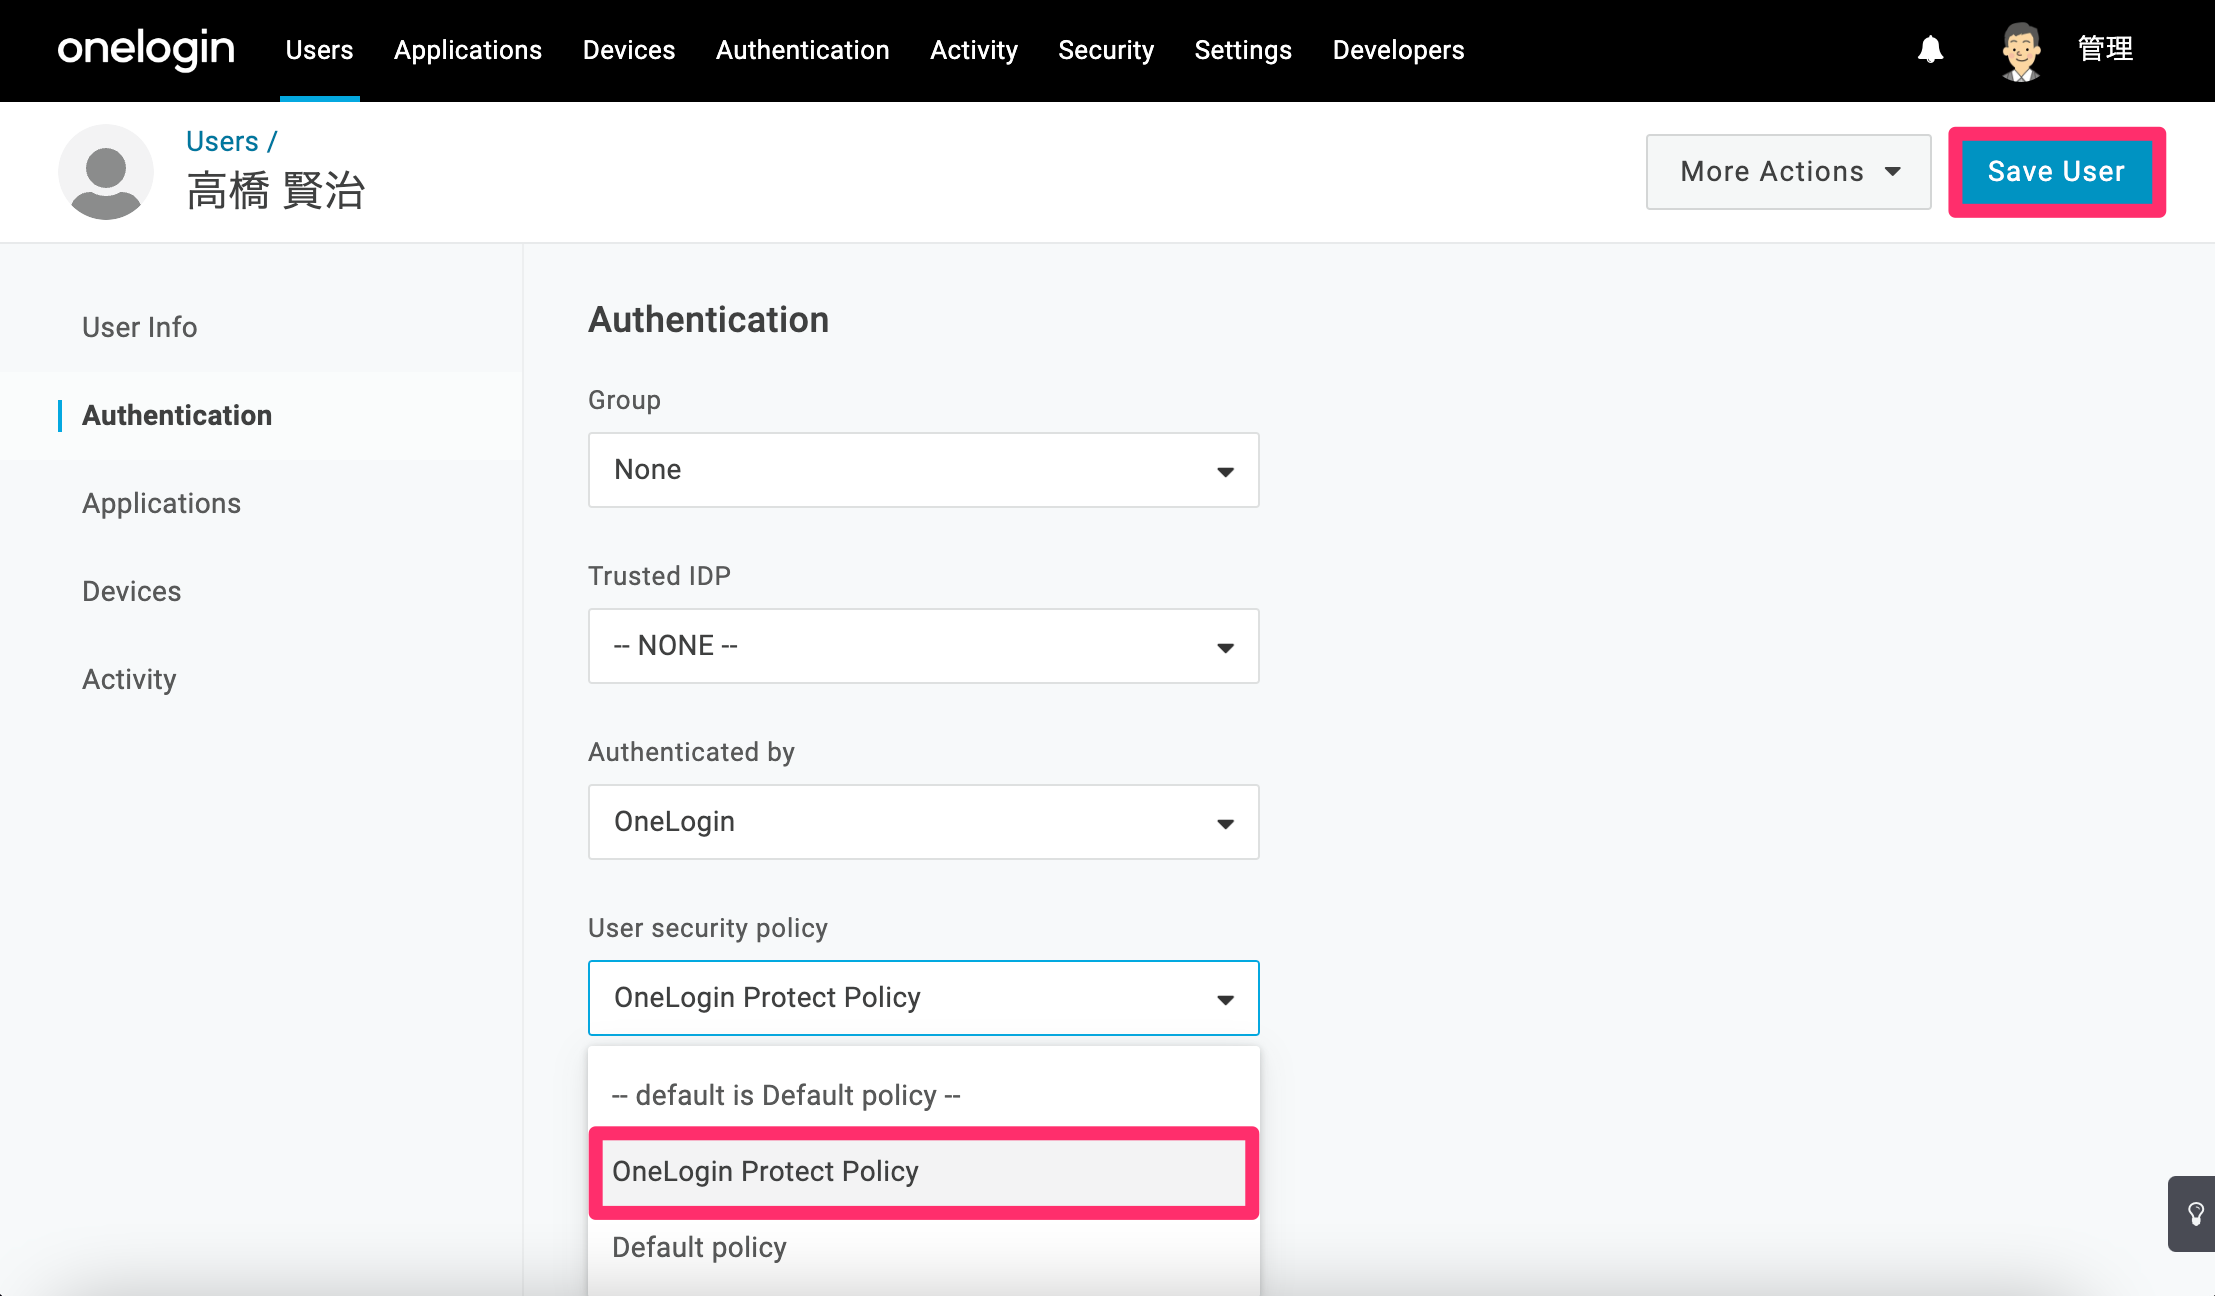Click the lightbulb help widget
The image size is (2215, 1296).
tap(2194, 1214)
